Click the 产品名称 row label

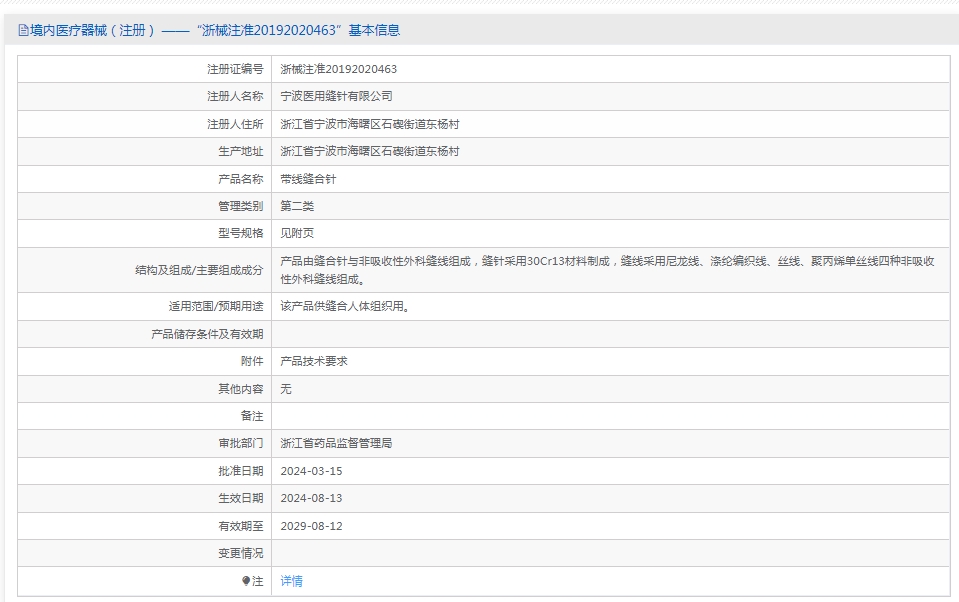click(240, 179)
